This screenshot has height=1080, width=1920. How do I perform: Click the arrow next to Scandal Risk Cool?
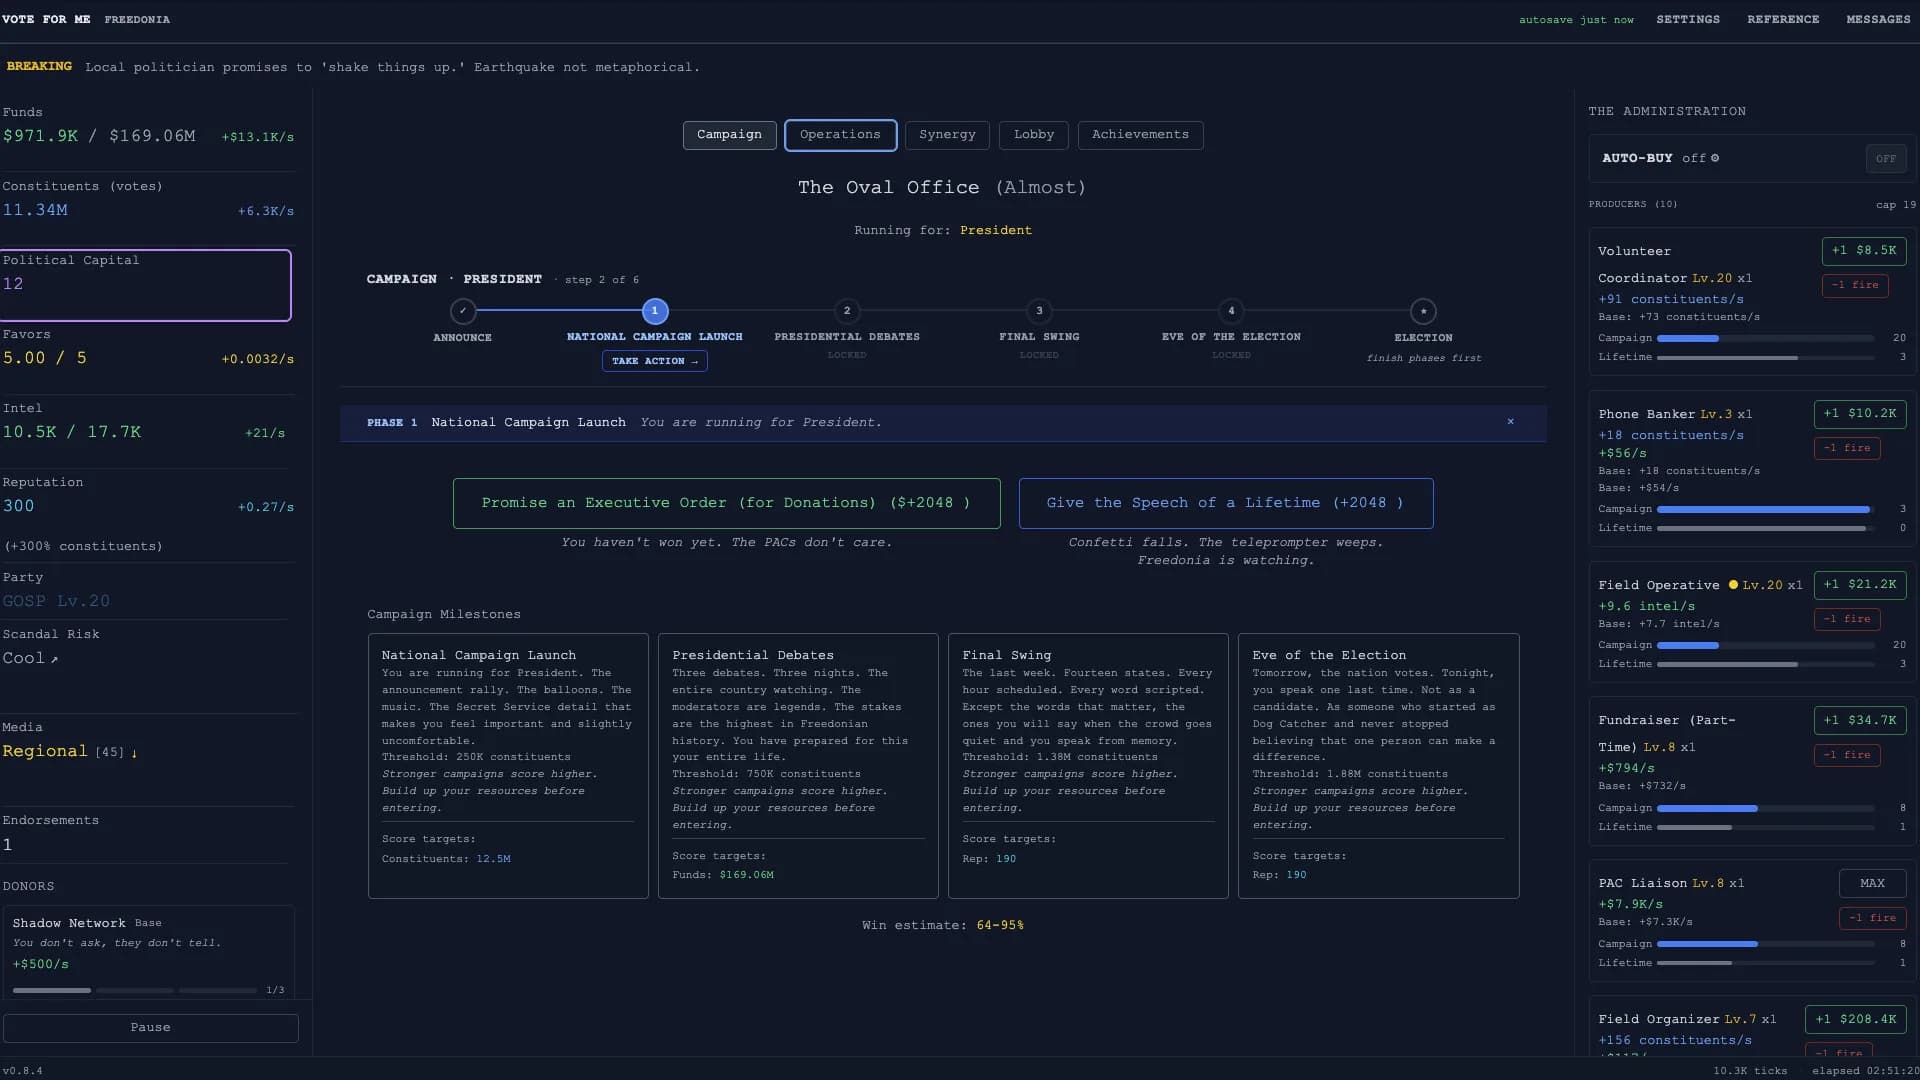coord(54,659)
